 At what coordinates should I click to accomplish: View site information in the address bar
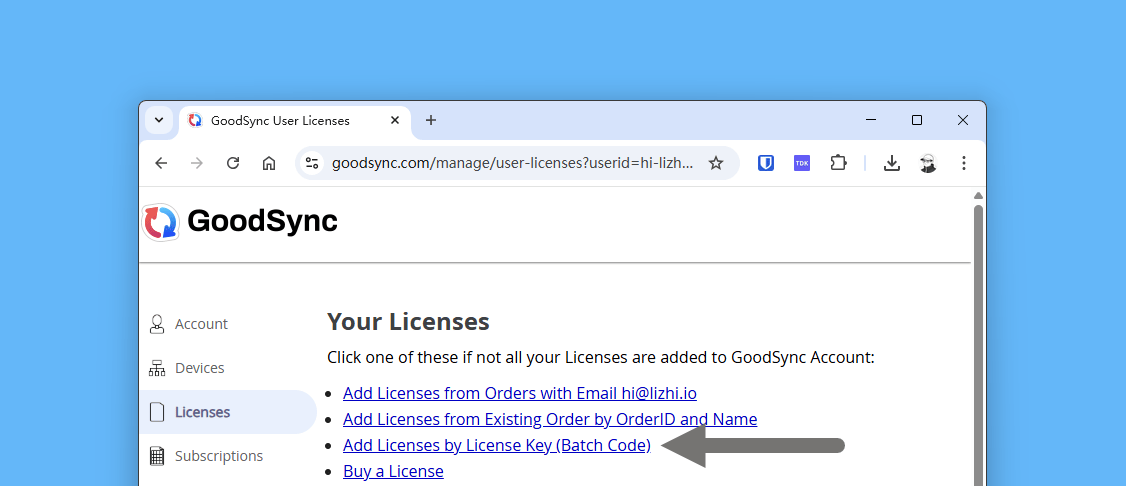coord(312,163)
